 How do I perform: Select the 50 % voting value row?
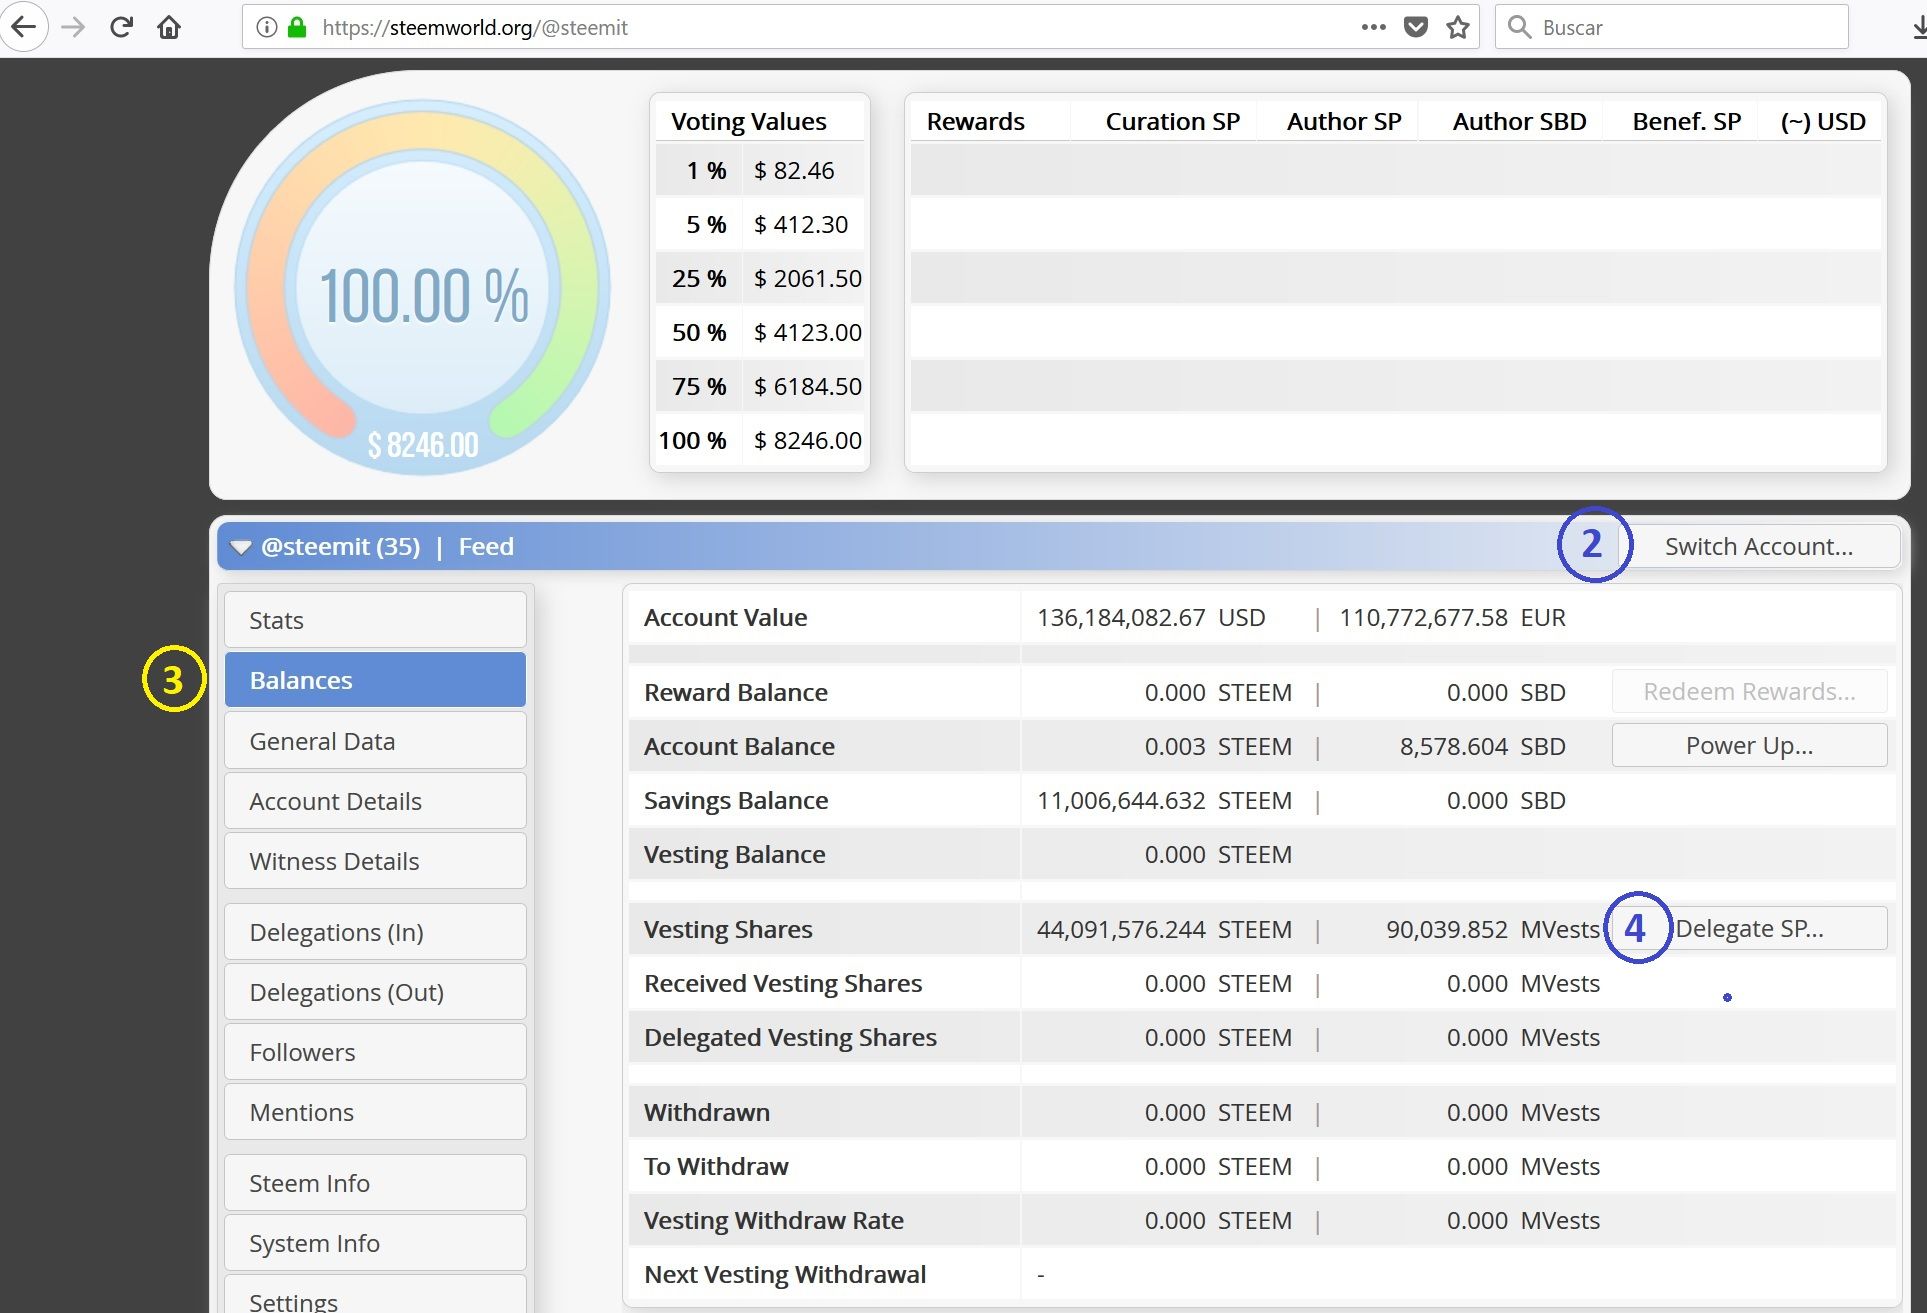[760, 332]
